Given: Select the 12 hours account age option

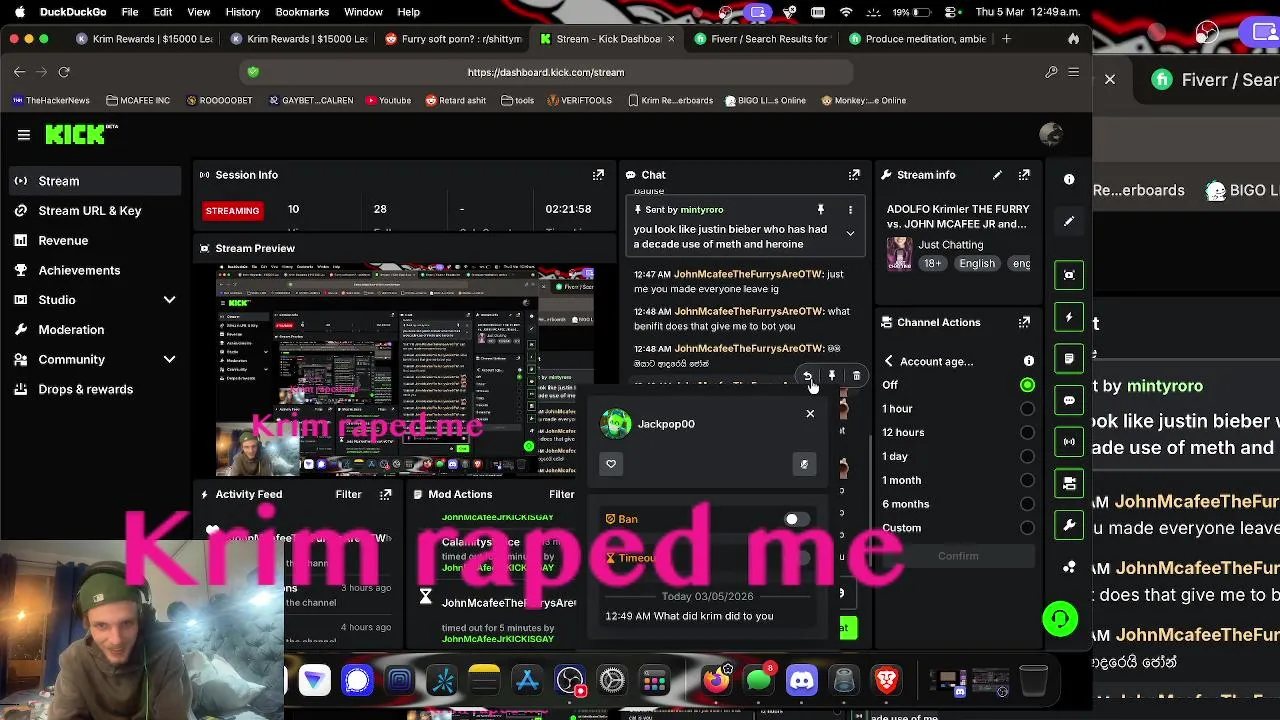Looking at the screenshot, I should (1027, 432).
